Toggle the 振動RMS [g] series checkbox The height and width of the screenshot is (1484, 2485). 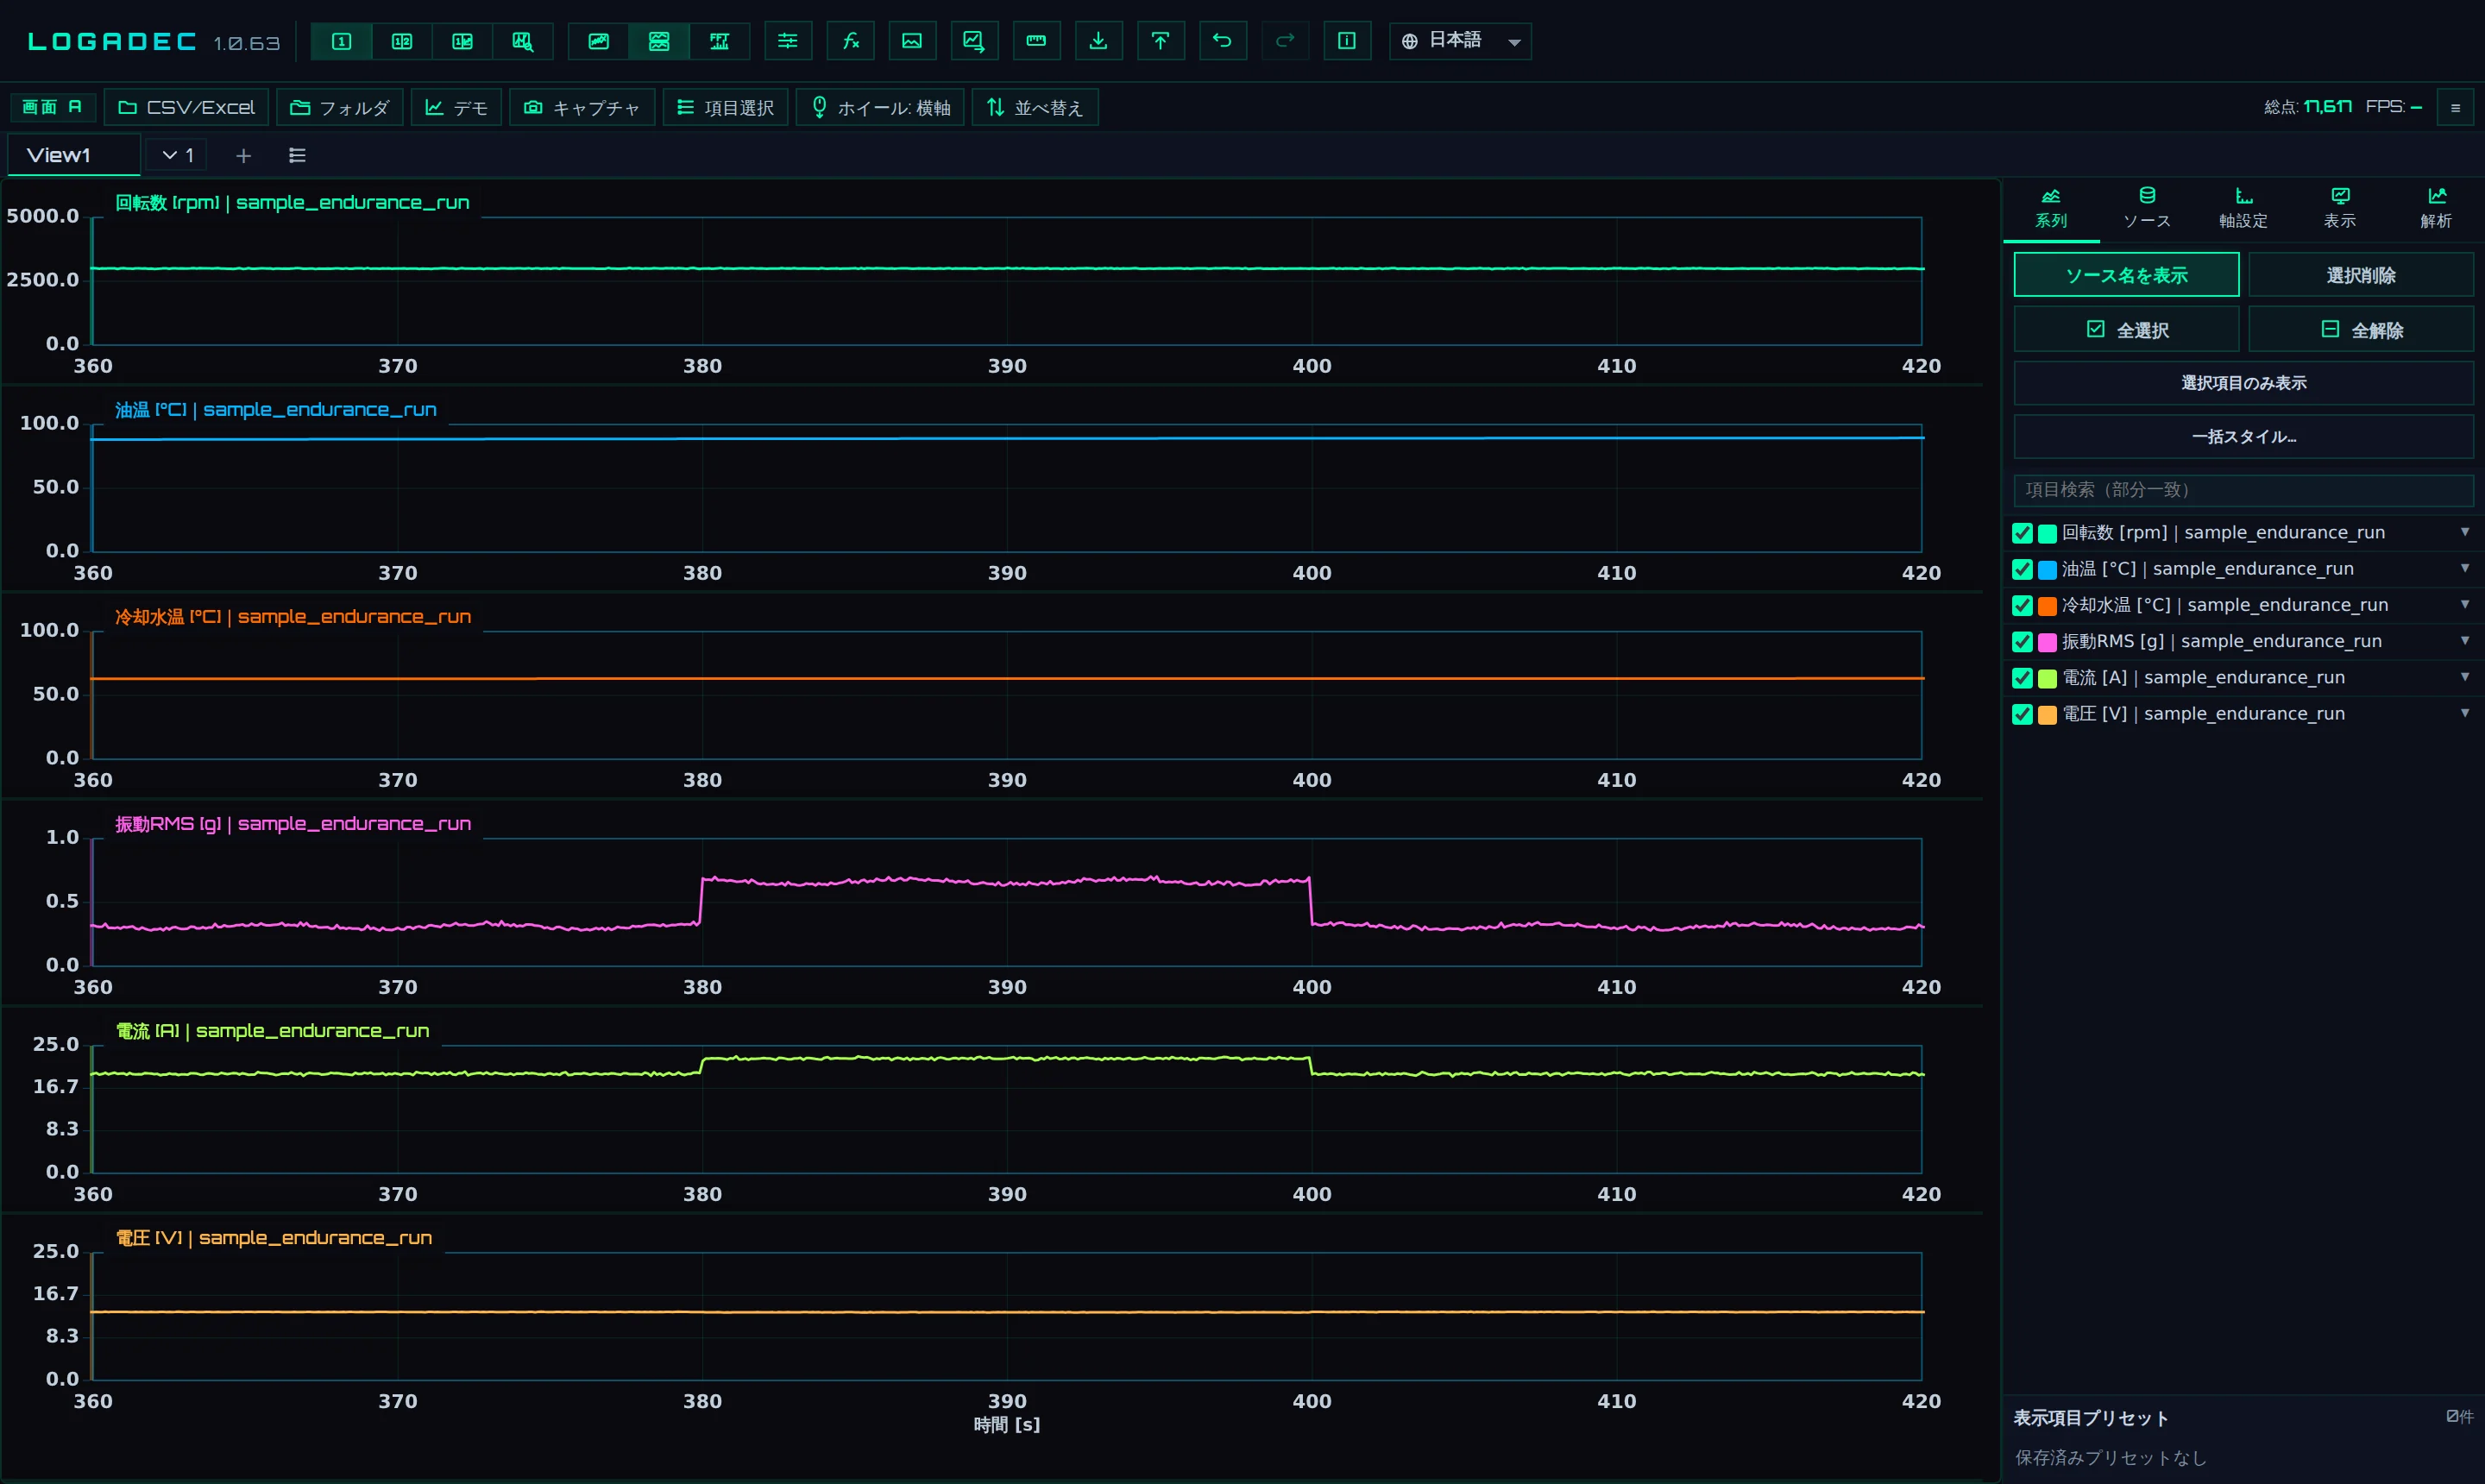(x=2022, y=642)
